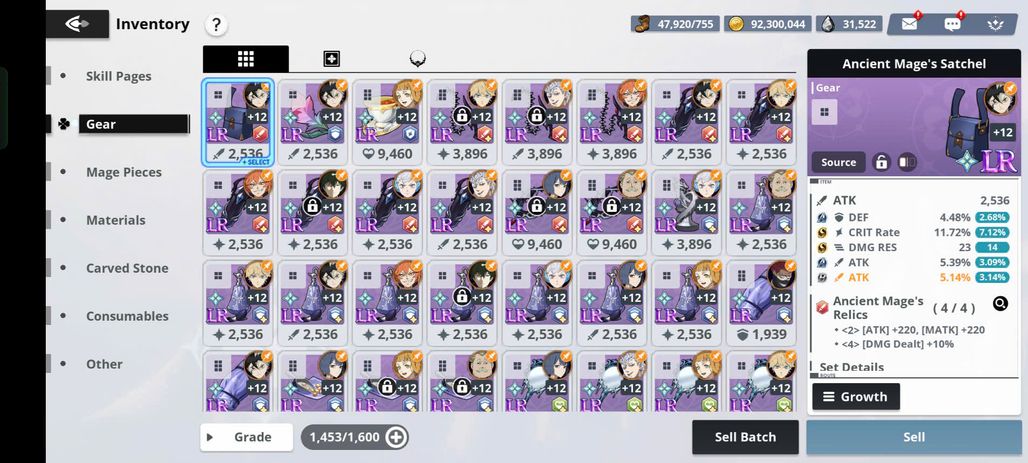
Task: Expand the Grade sort dropdown
Action: [247, 437]
